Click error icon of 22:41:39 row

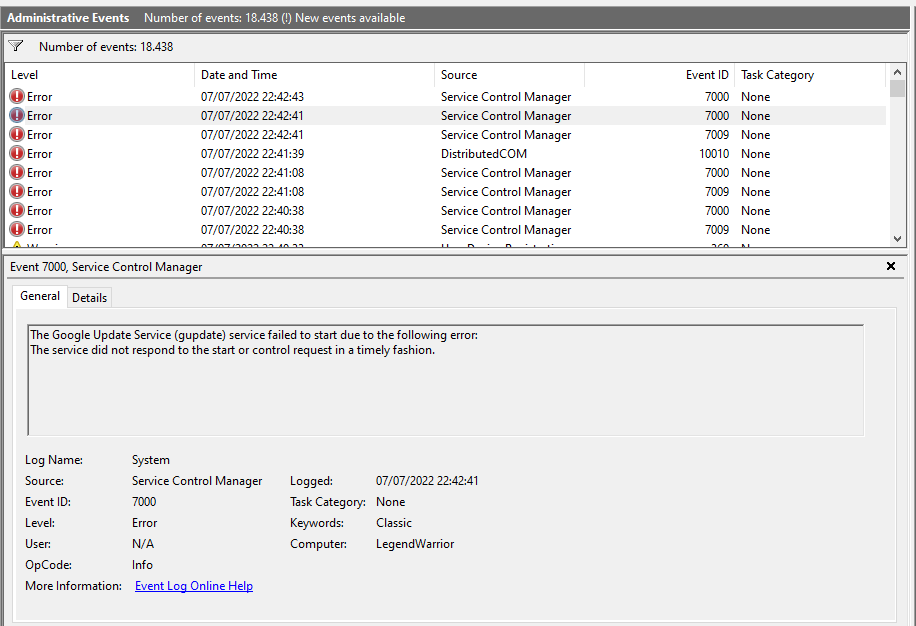(x=17, y=154)
